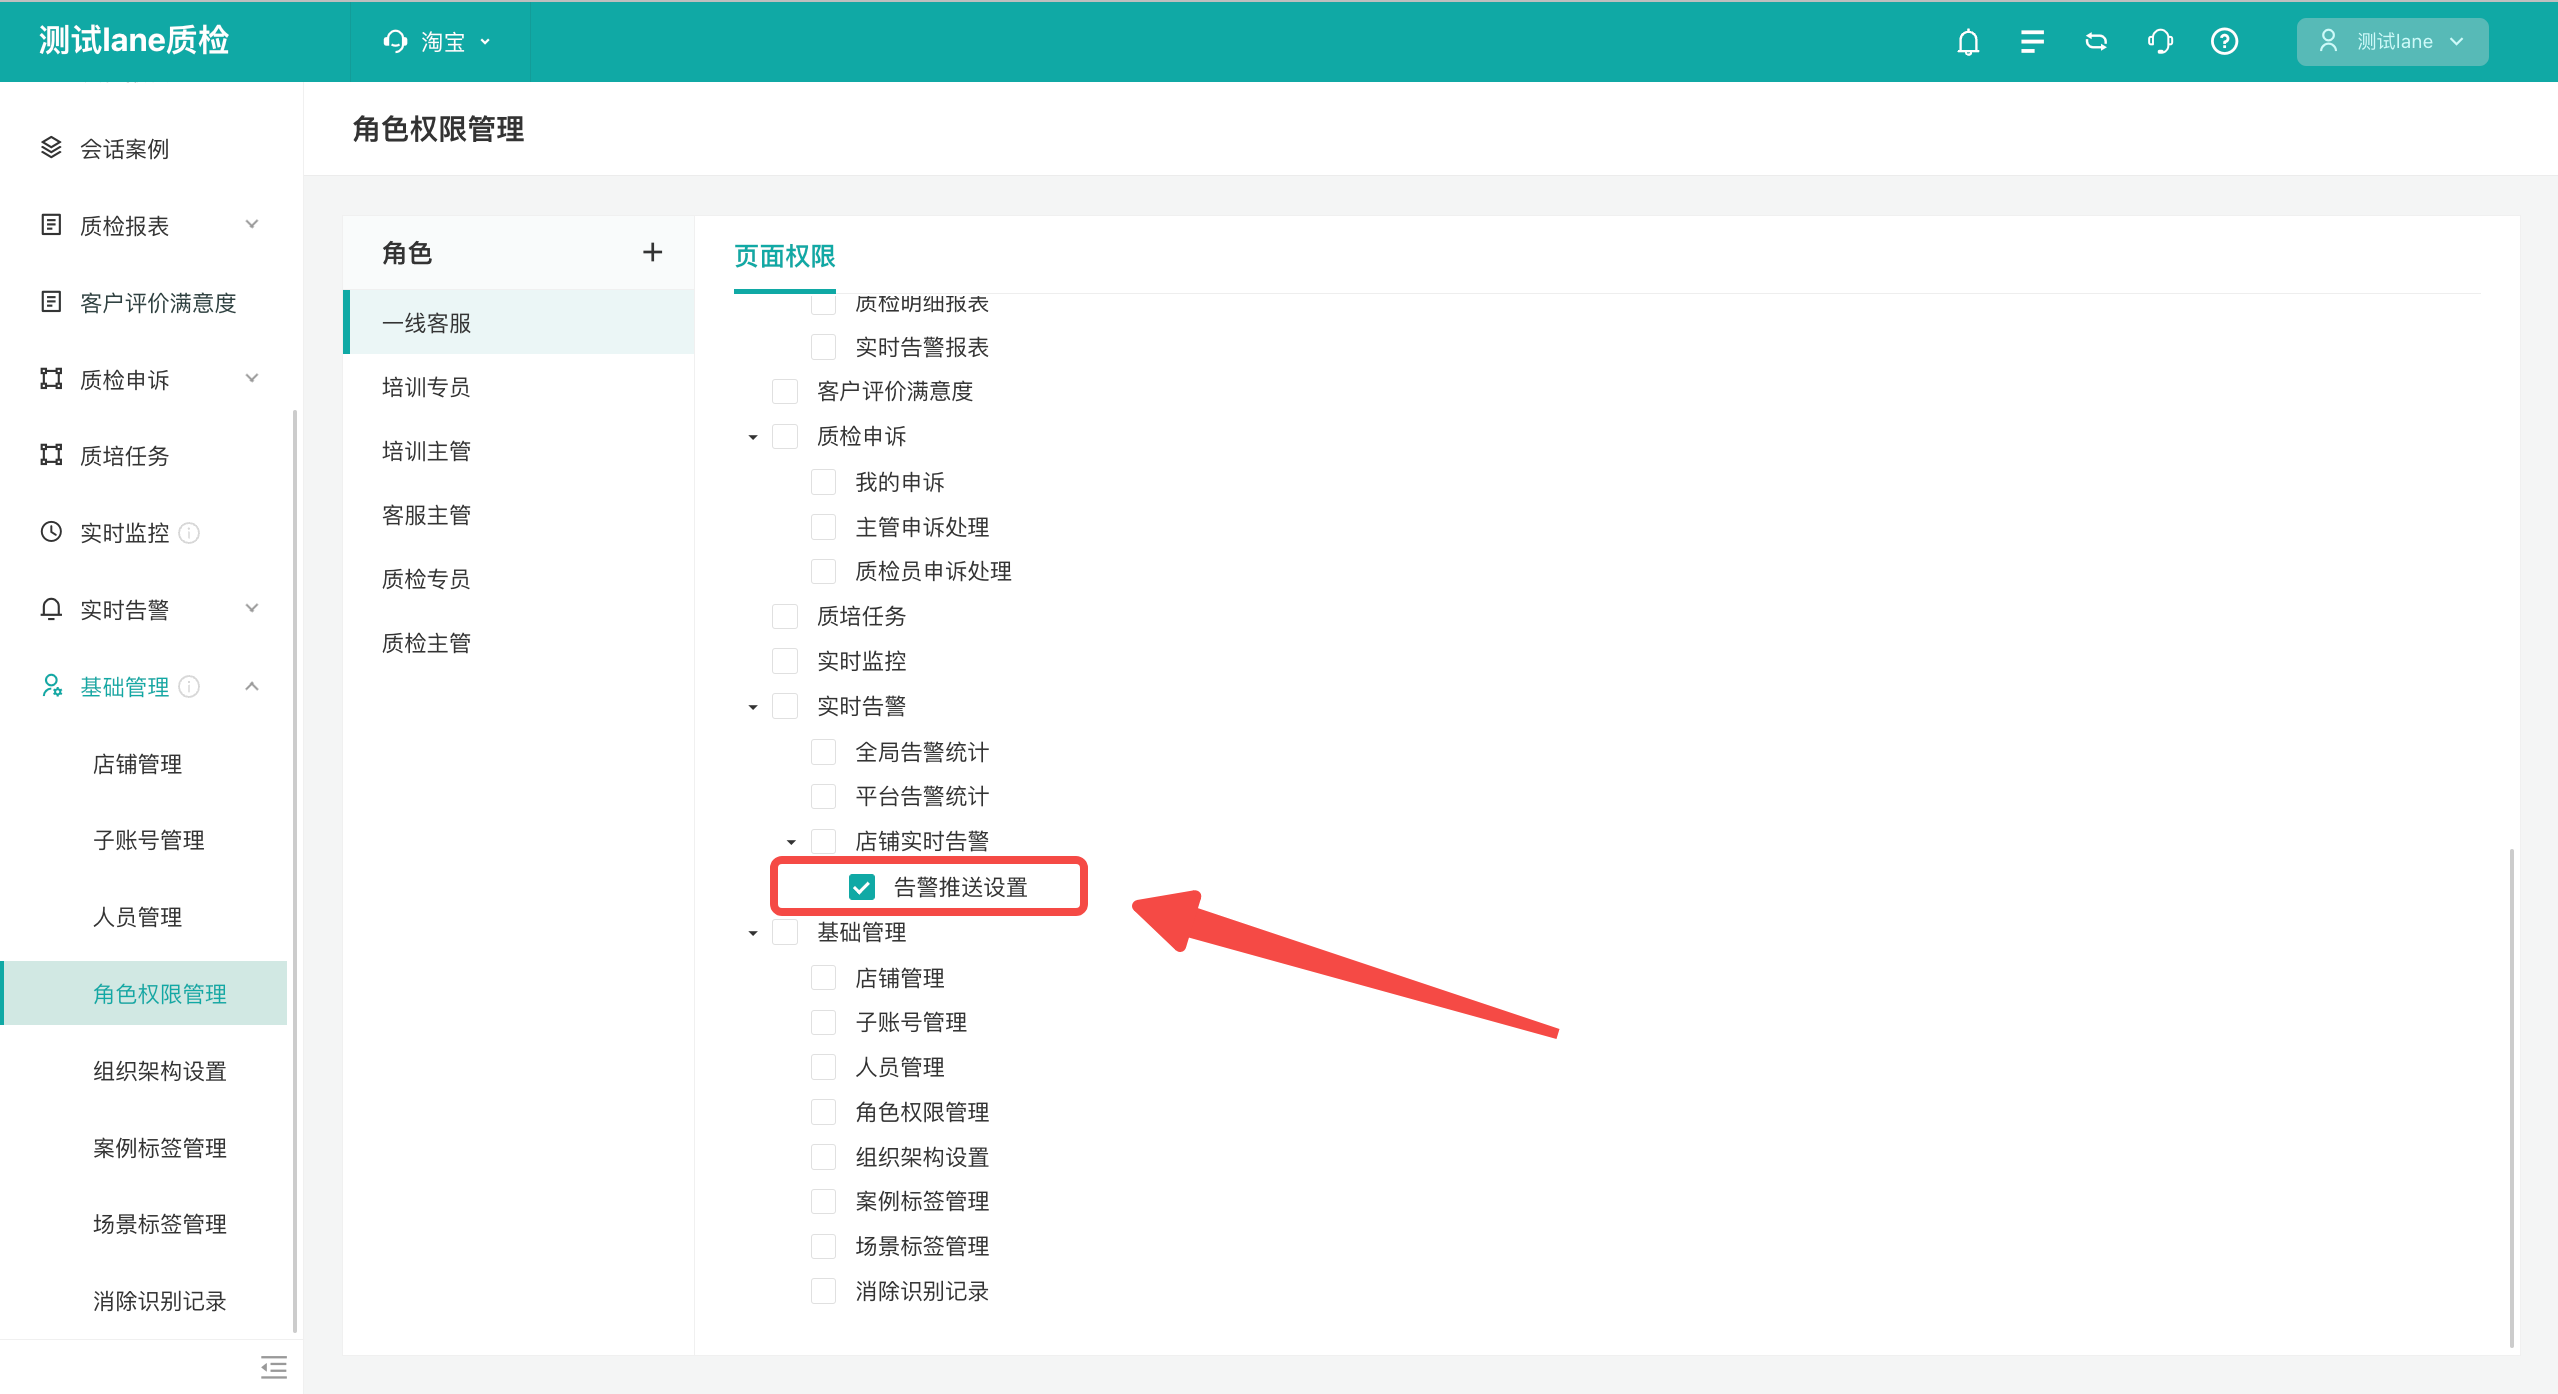Collapse the 实时告警 tree node arrow
This screenshot has width=2558, height=1394.
click(753, 707)
